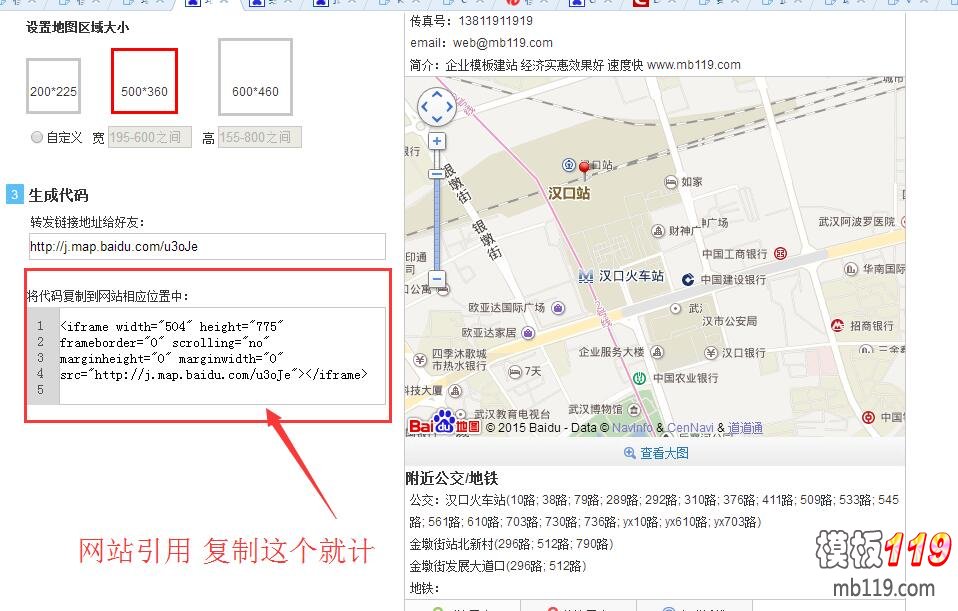The width and height of the screenshot is (958, 611).
Task: Click the 如家 hotel icon on the map
Action: point(671,182)
